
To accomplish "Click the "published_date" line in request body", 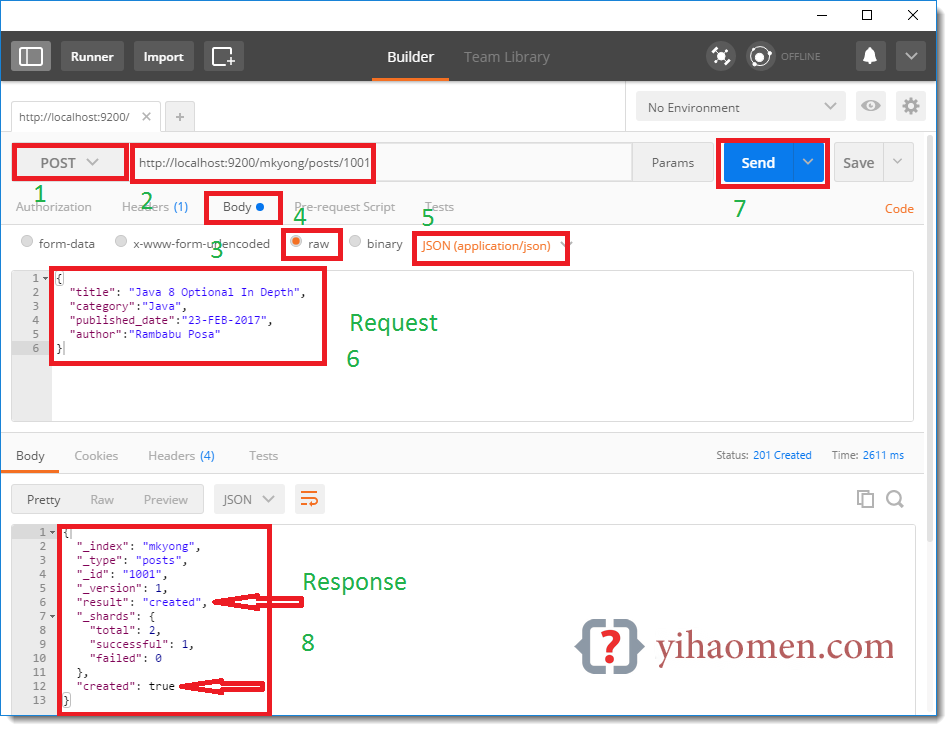I will 171,321.
